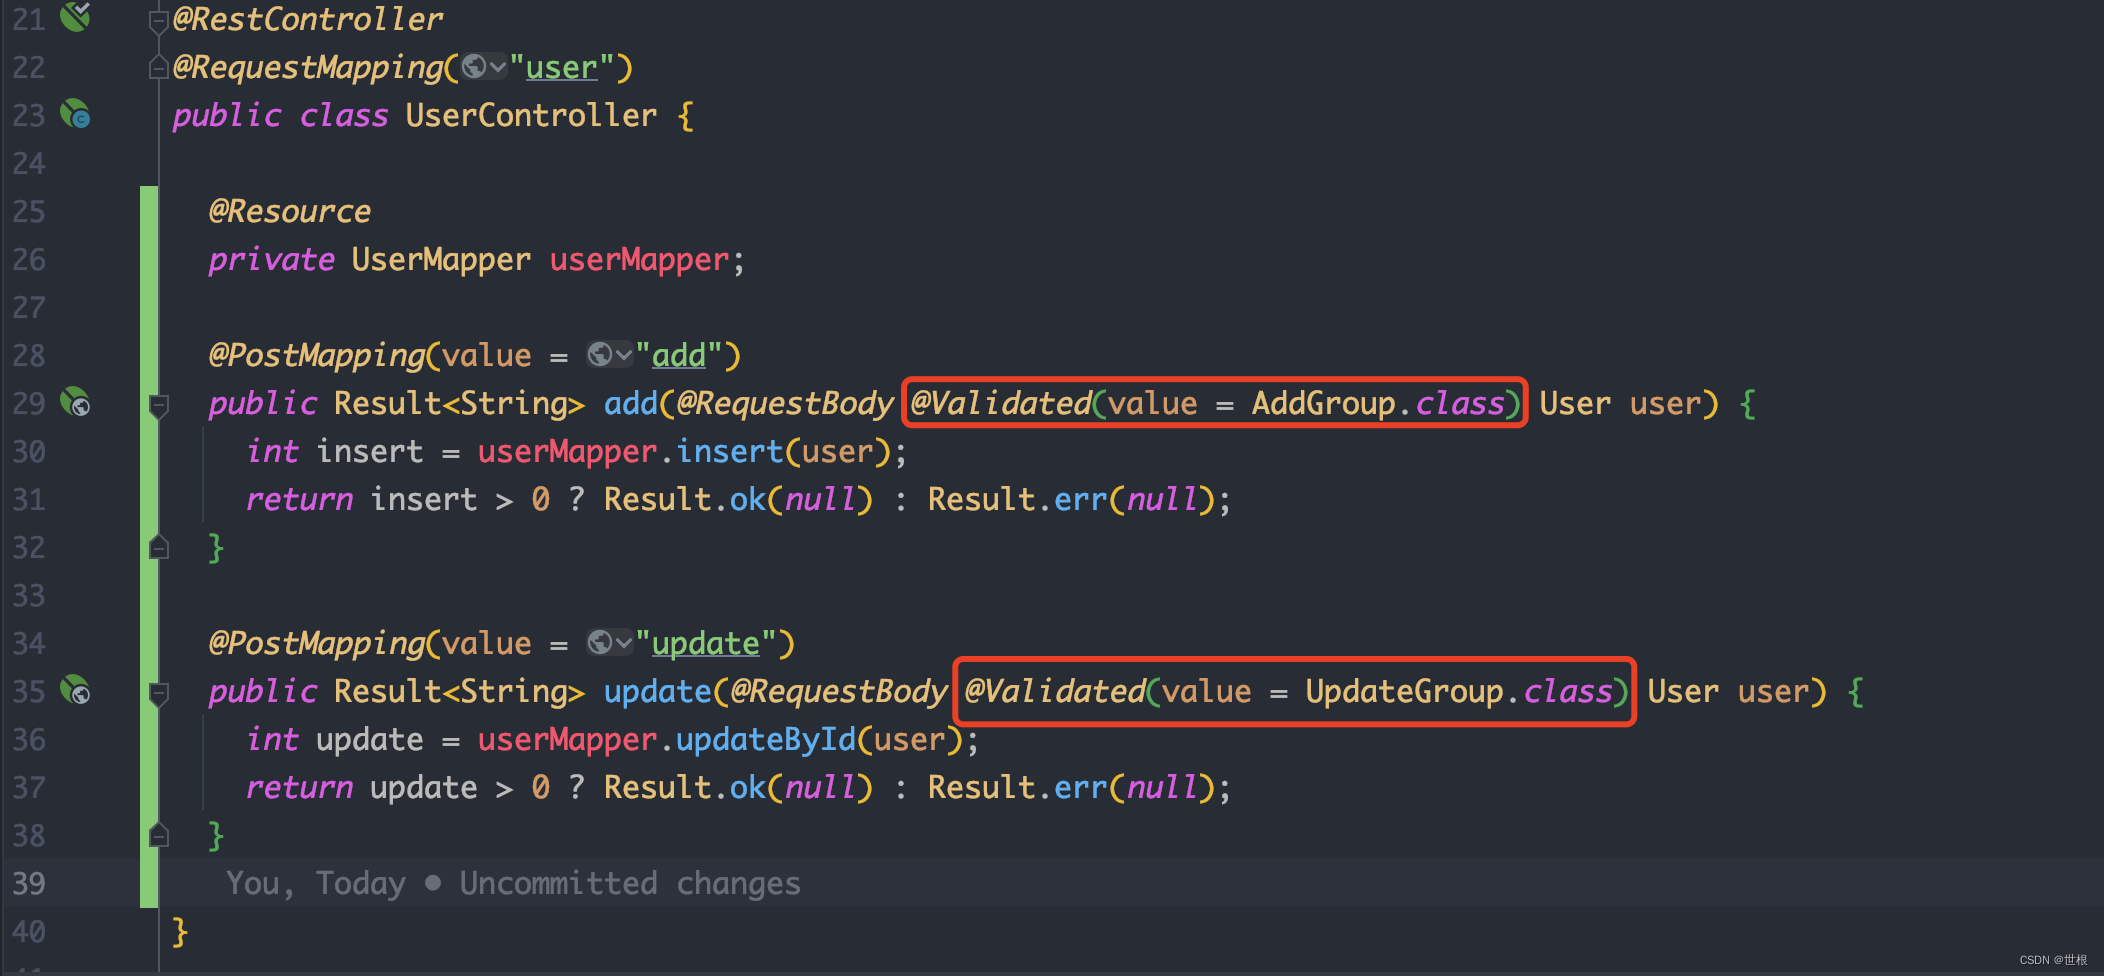The width and height of the screenshot is (2104, 976).
Task: Click the green VCS change marker beside line 27
Action: 149,308
